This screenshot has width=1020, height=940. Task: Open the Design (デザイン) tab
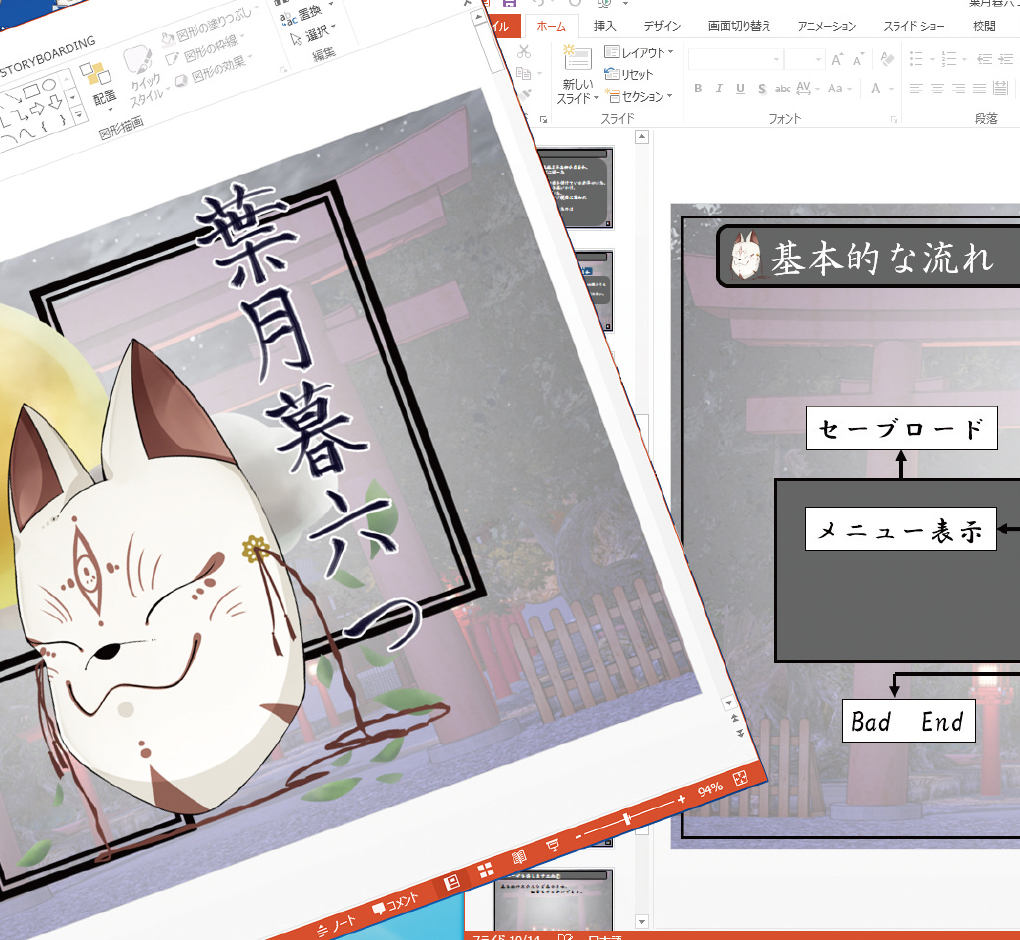click(662, 26)
